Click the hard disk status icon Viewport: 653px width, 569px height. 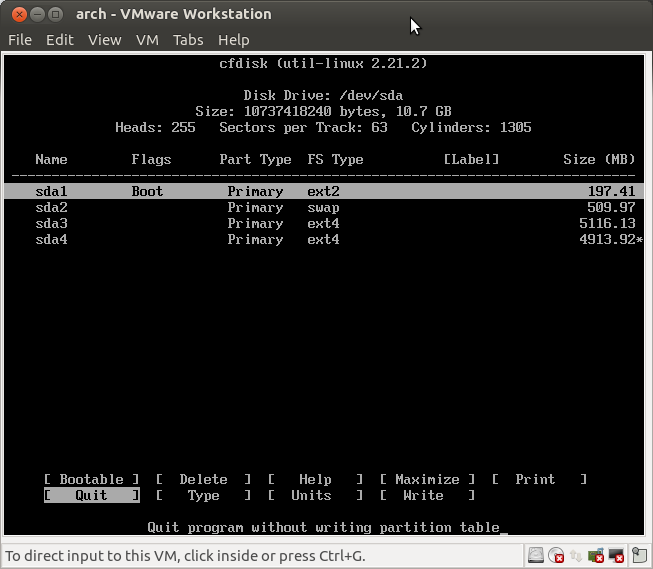[536, 555]
